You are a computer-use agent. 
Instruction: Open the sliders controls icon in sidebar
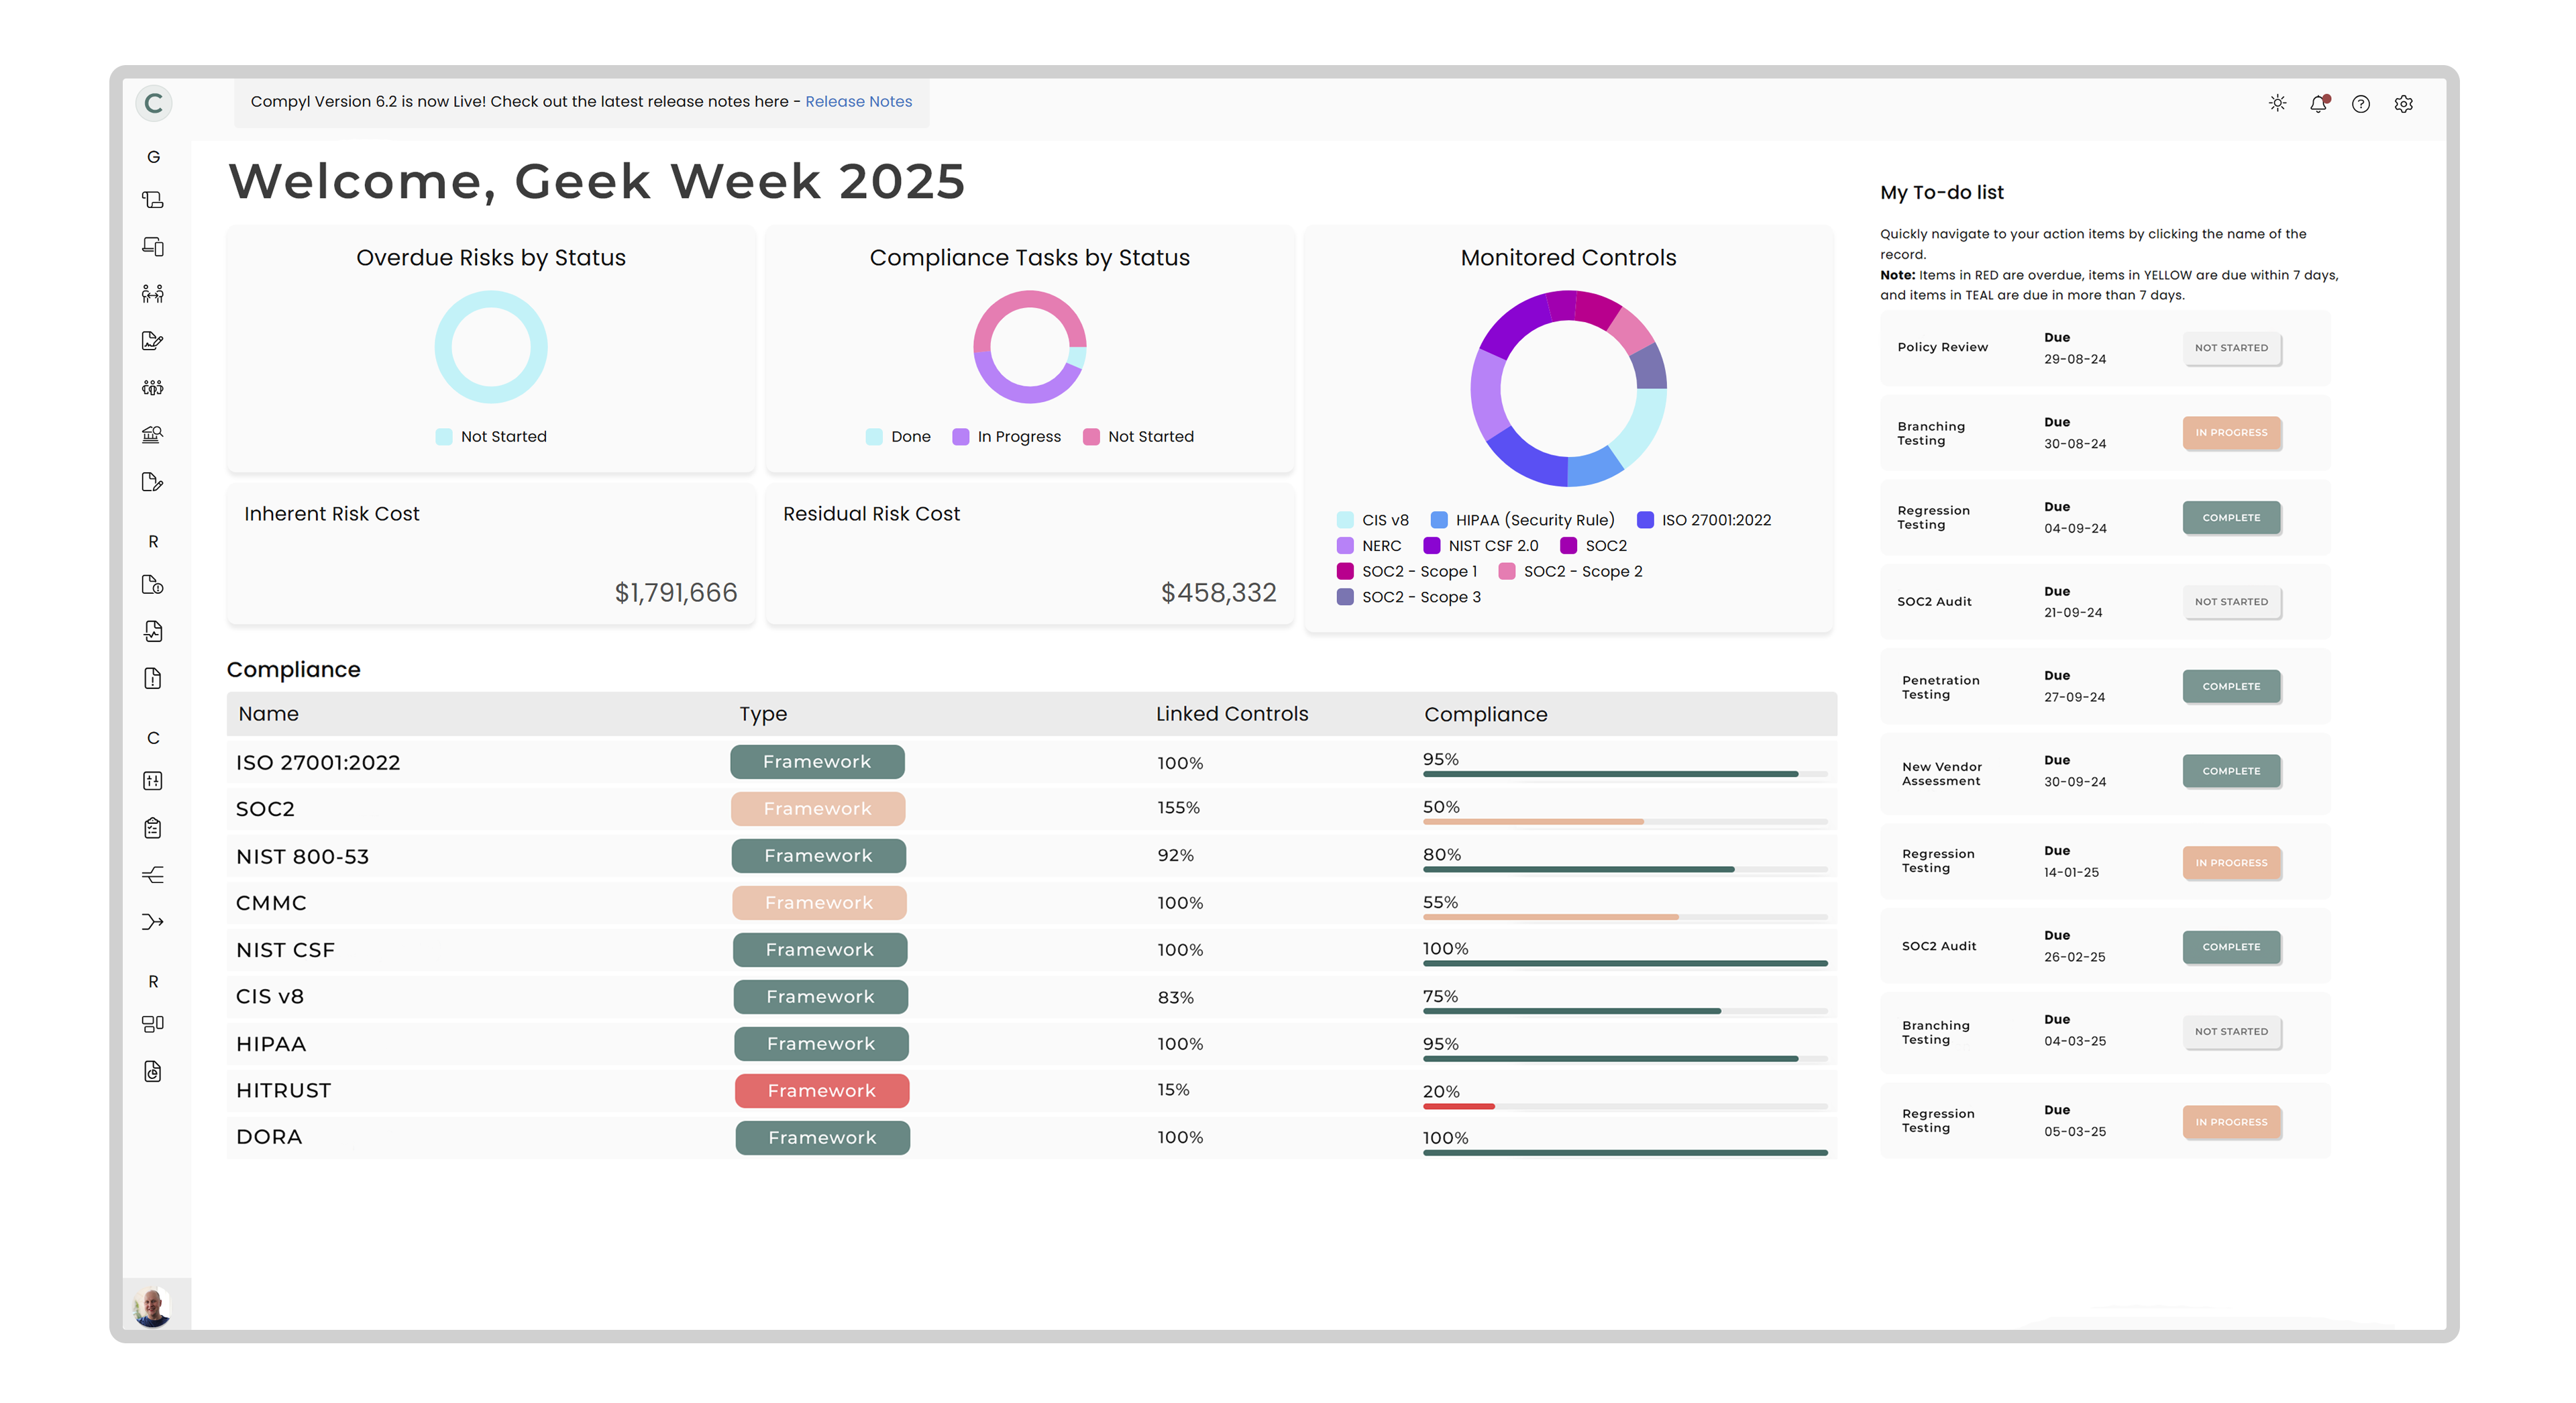click(153, 781)
